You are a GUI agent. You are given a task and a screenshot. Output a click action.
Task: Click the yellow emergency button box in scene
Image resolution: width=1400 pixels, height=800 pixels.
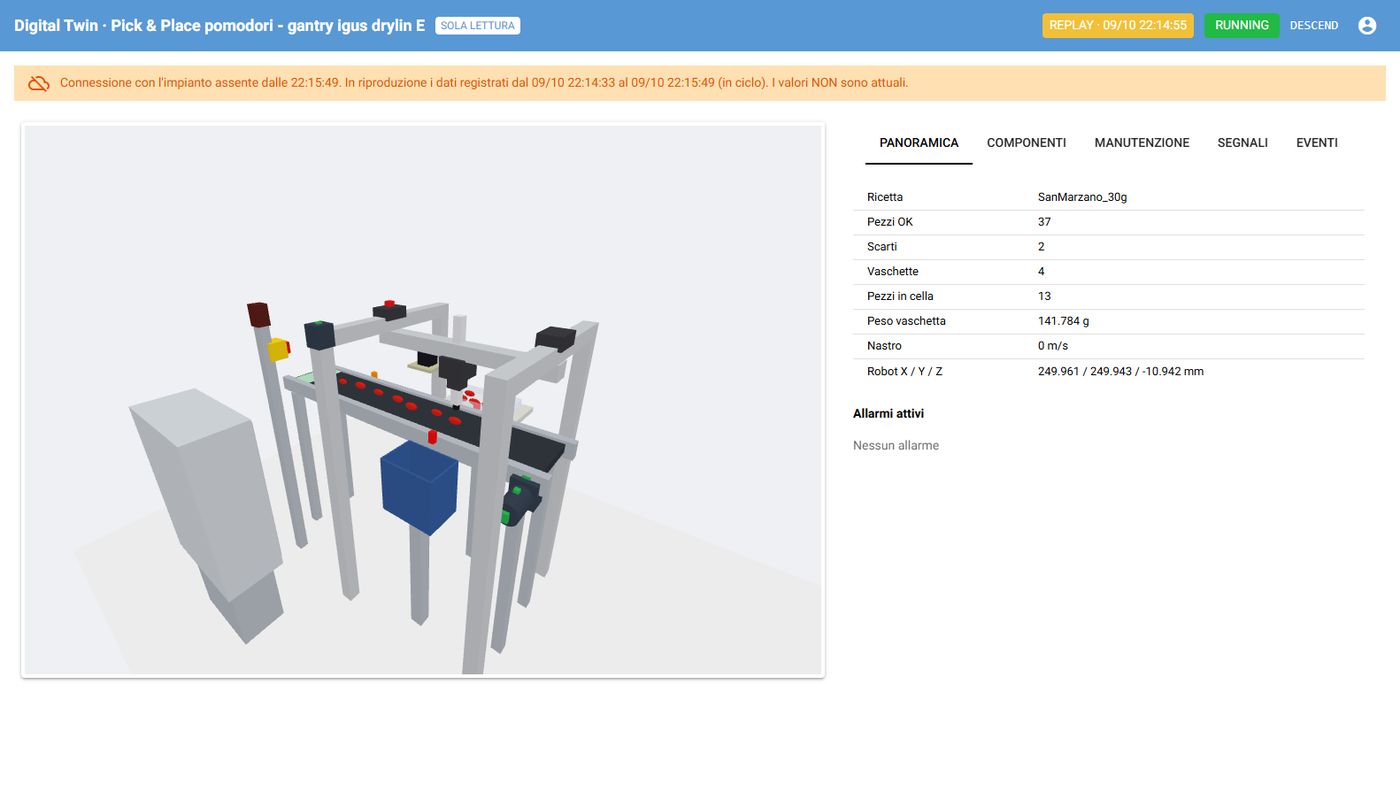(x=278, y=349)
